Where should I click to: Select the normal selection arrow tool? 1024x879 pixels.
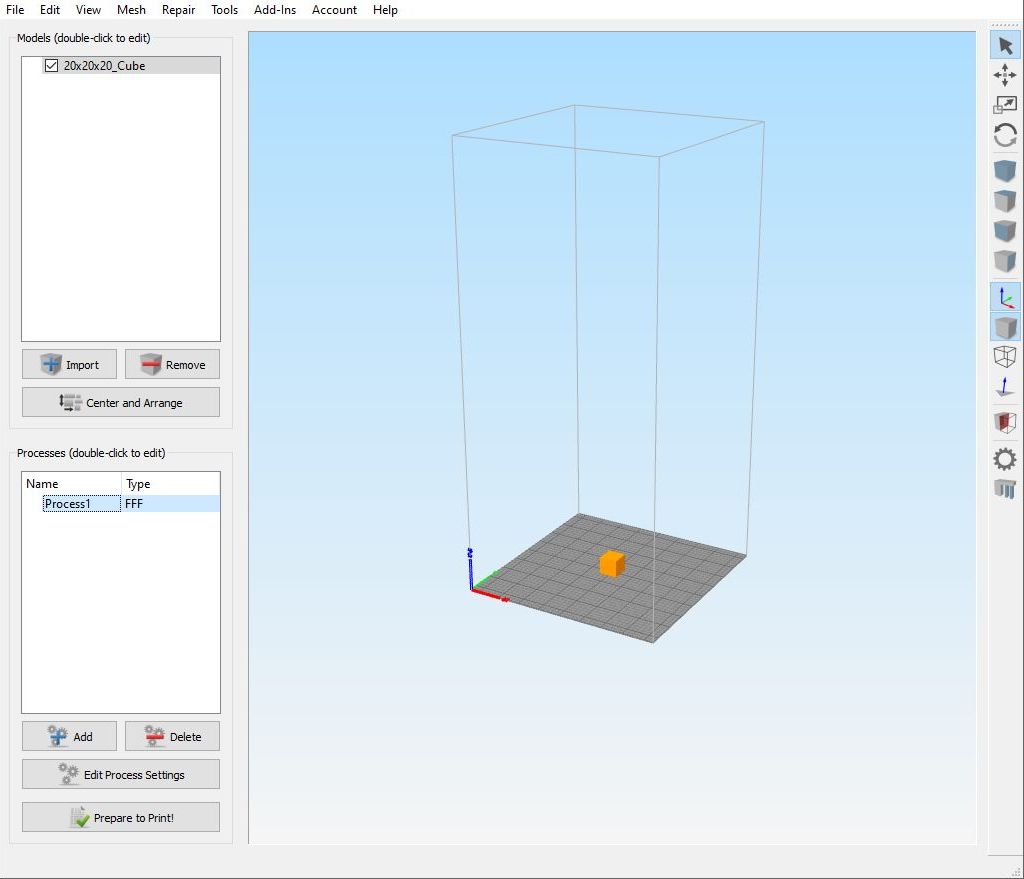(1005, 46)
